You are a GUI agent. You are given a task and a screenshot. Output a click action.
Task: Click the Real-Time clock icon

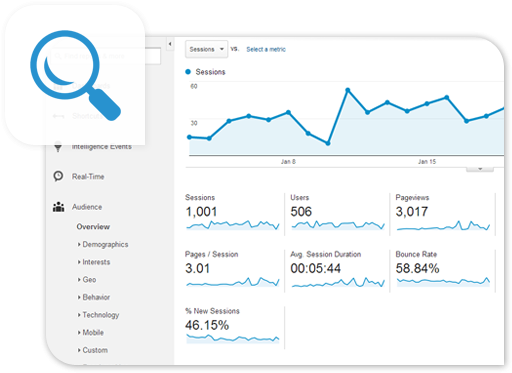point(58,176)
